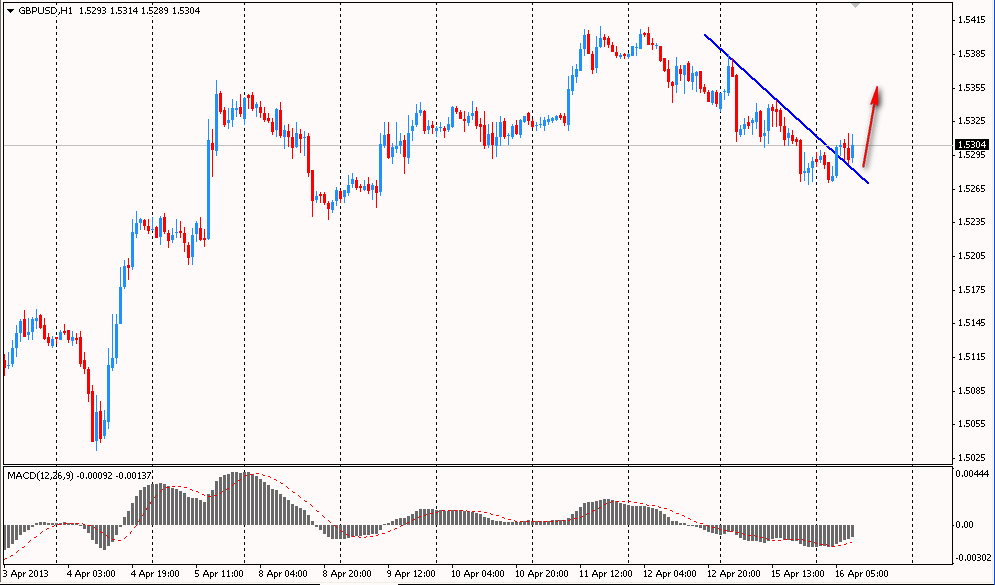
Task: Click the 5 Apr 11:00 time label
Action: tap(219, 574)
